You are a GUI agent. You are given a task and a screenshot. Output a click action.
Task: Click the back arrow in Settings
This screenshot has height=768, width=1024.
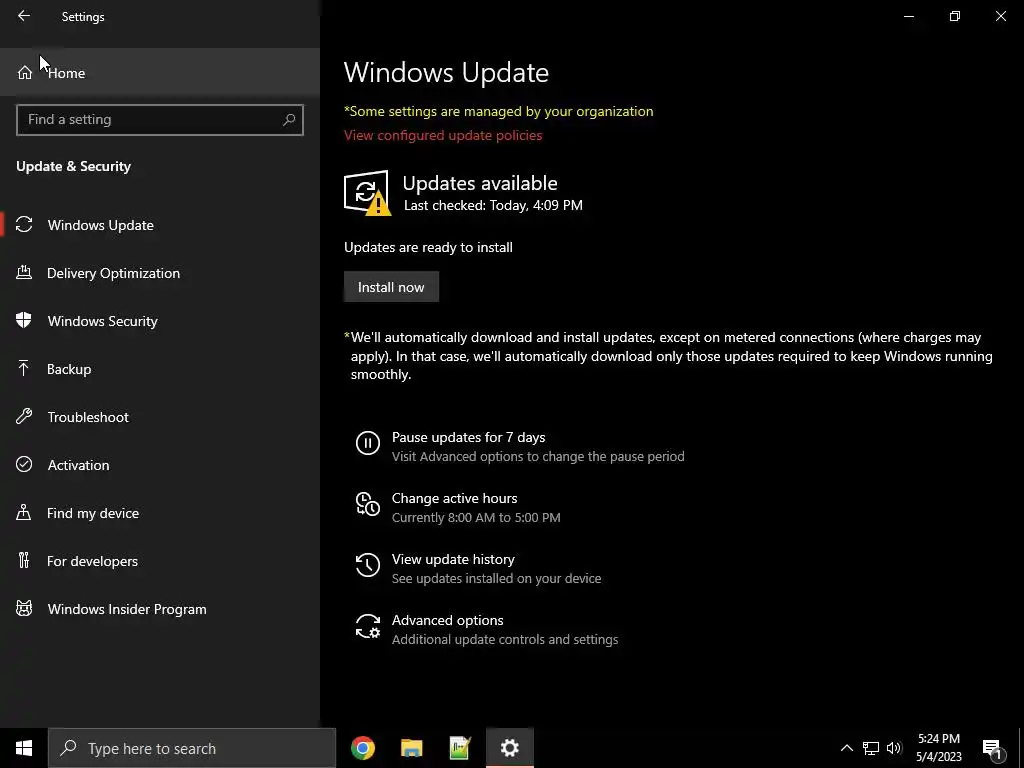[x=24, y=16]
